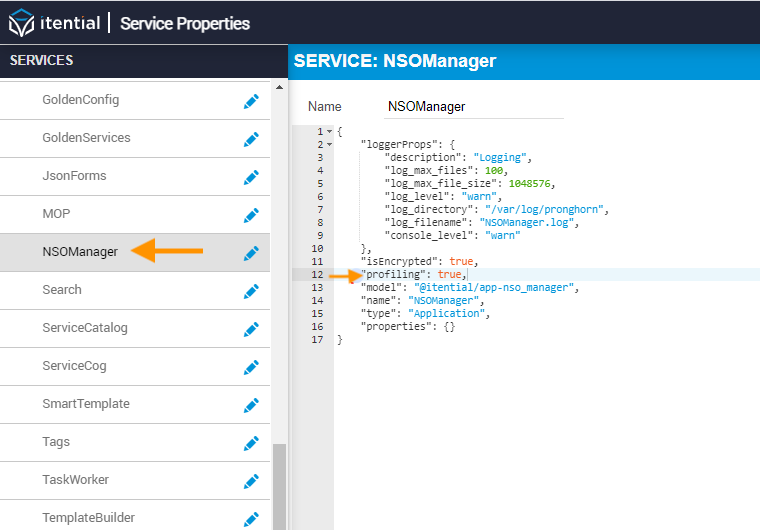760x530 pixels.
Task: Click pencil icon for TemplateBuilder
Action: 251,519
